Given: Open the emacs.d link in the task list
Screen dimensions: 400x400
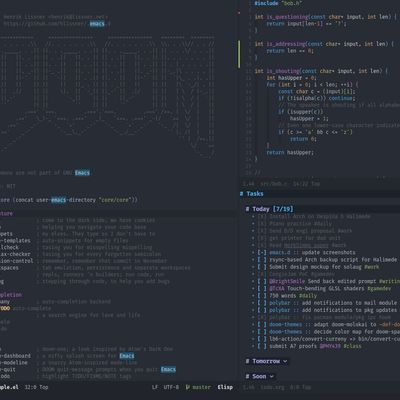Looking at the screenshot, I should (279, 253).
